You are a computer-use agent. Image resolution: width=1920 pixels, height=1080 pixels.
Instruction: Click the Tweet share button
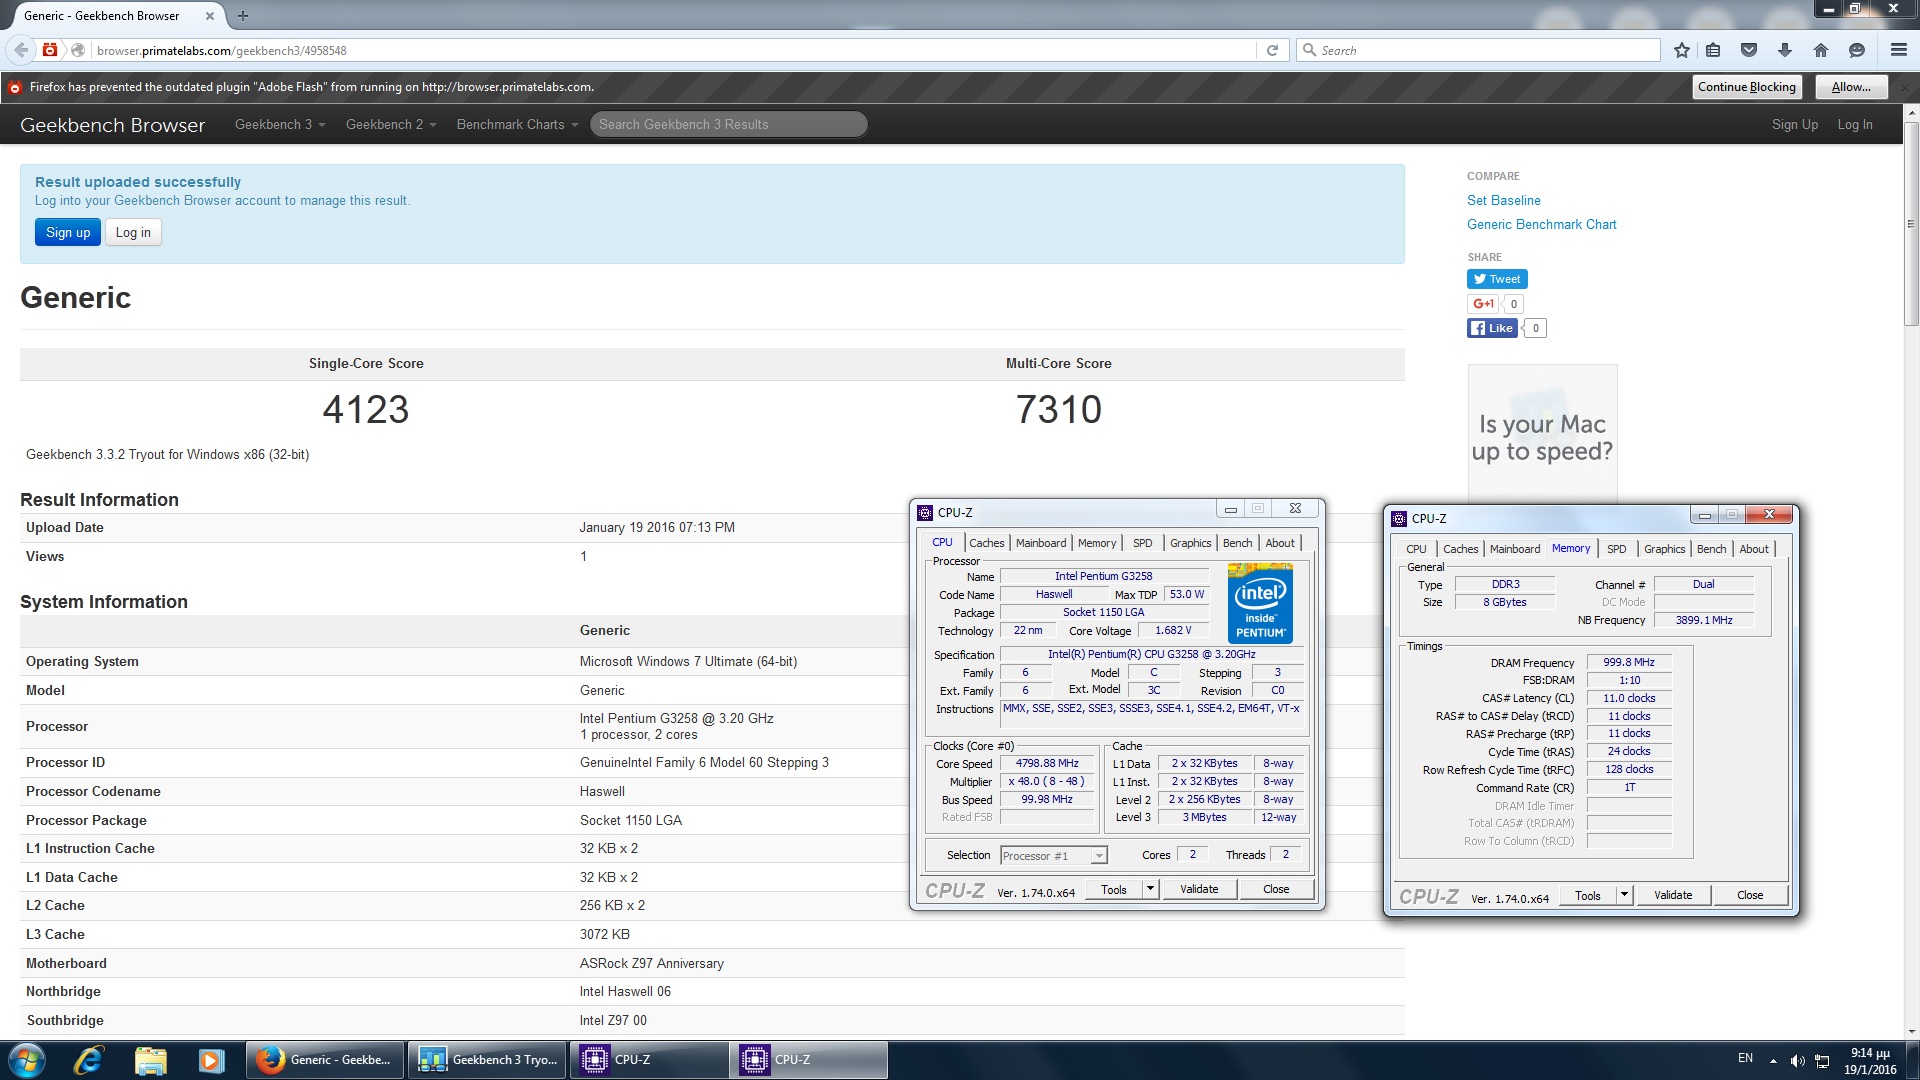[1497, 279]
